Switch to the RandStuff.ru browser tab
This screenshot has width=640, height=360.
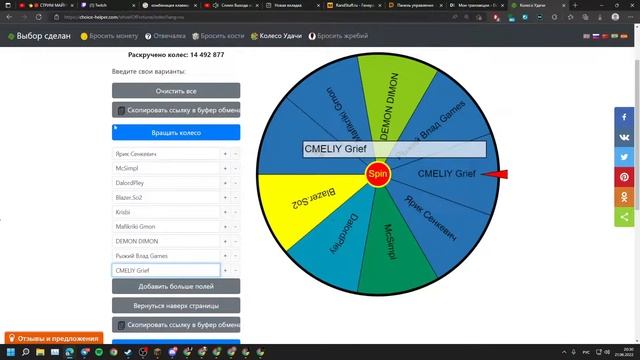pos(353,5)
